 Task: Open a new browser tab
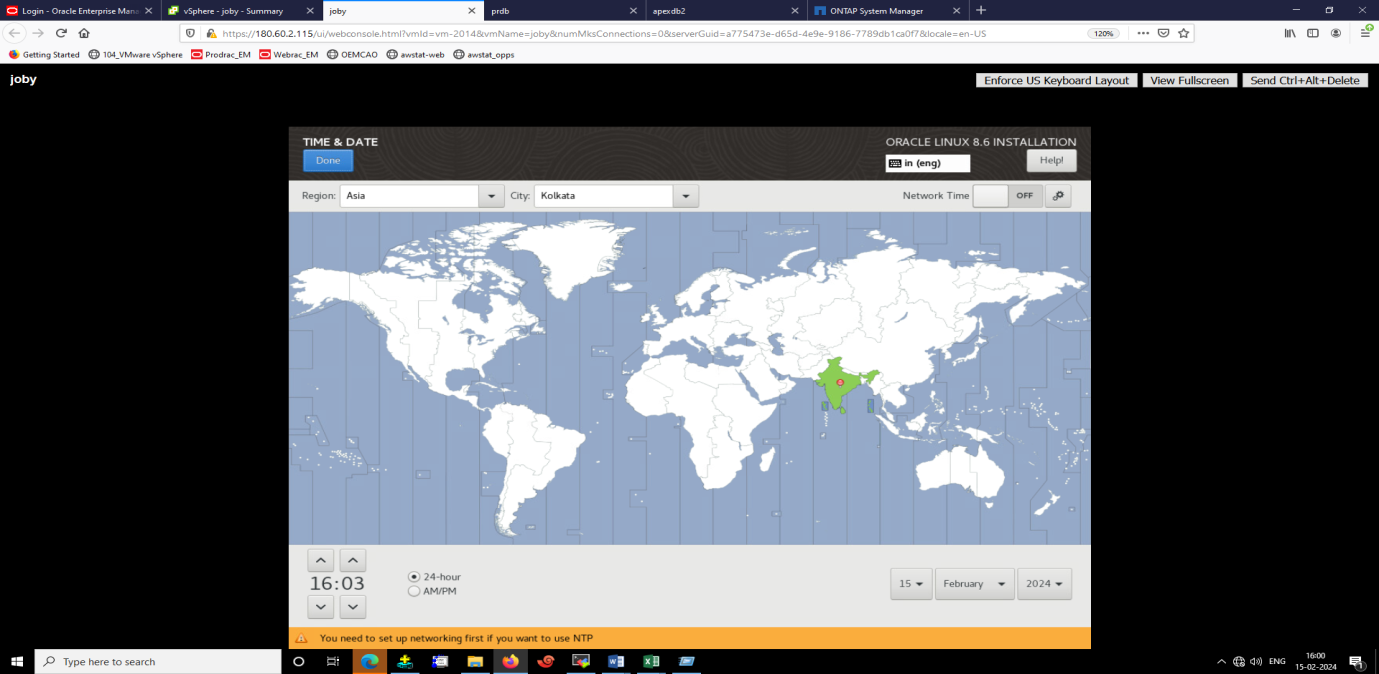tap(981, 10)
